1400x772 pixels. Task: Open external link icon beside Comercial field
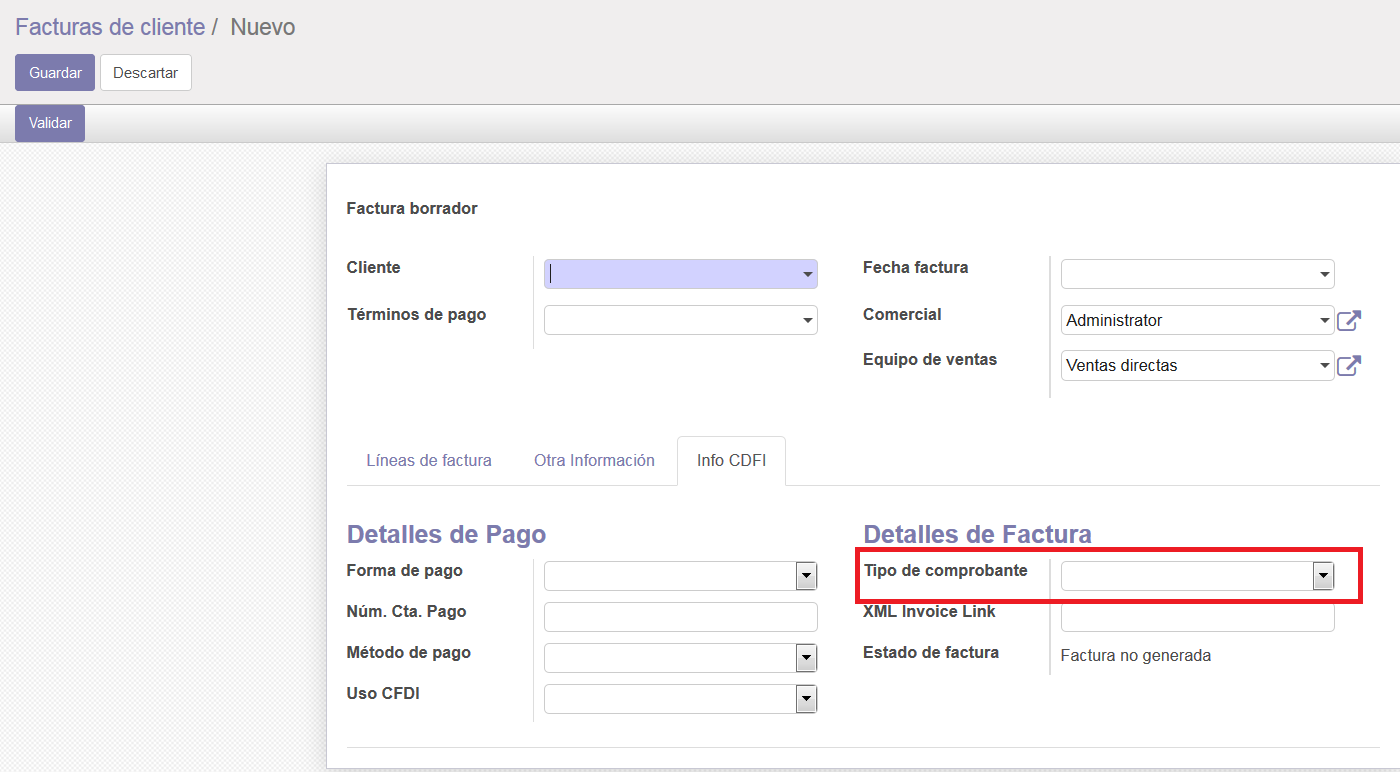tap(1349, 321)
